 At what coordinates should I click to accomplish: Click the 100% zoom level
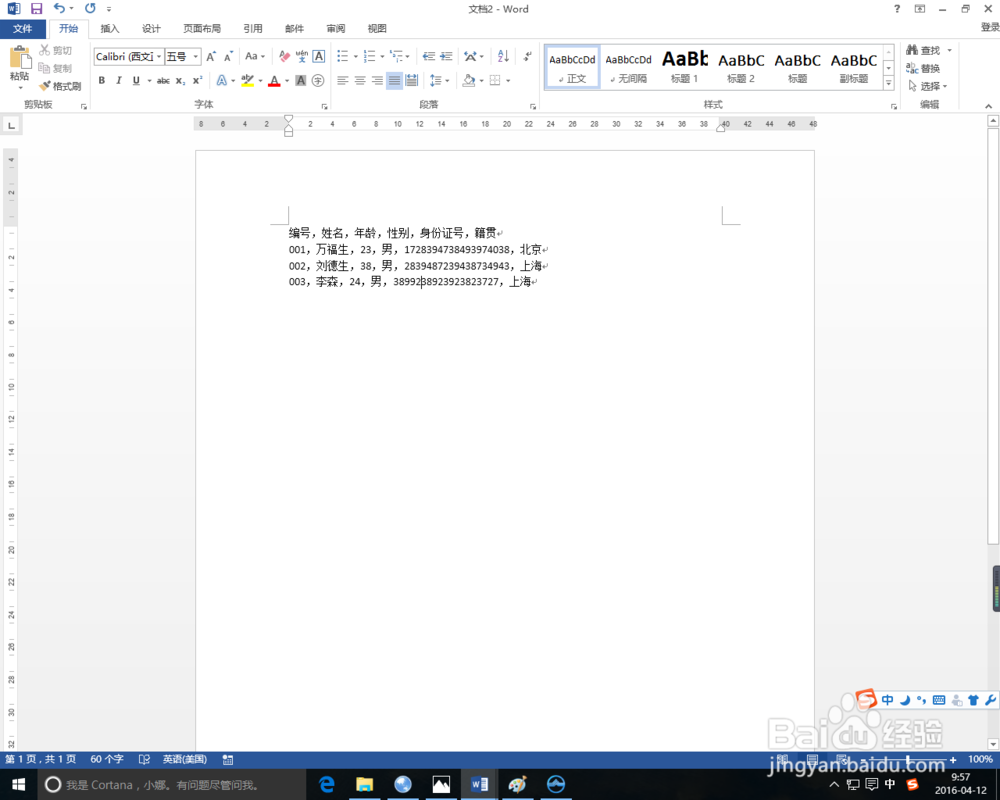coord(980,759)
